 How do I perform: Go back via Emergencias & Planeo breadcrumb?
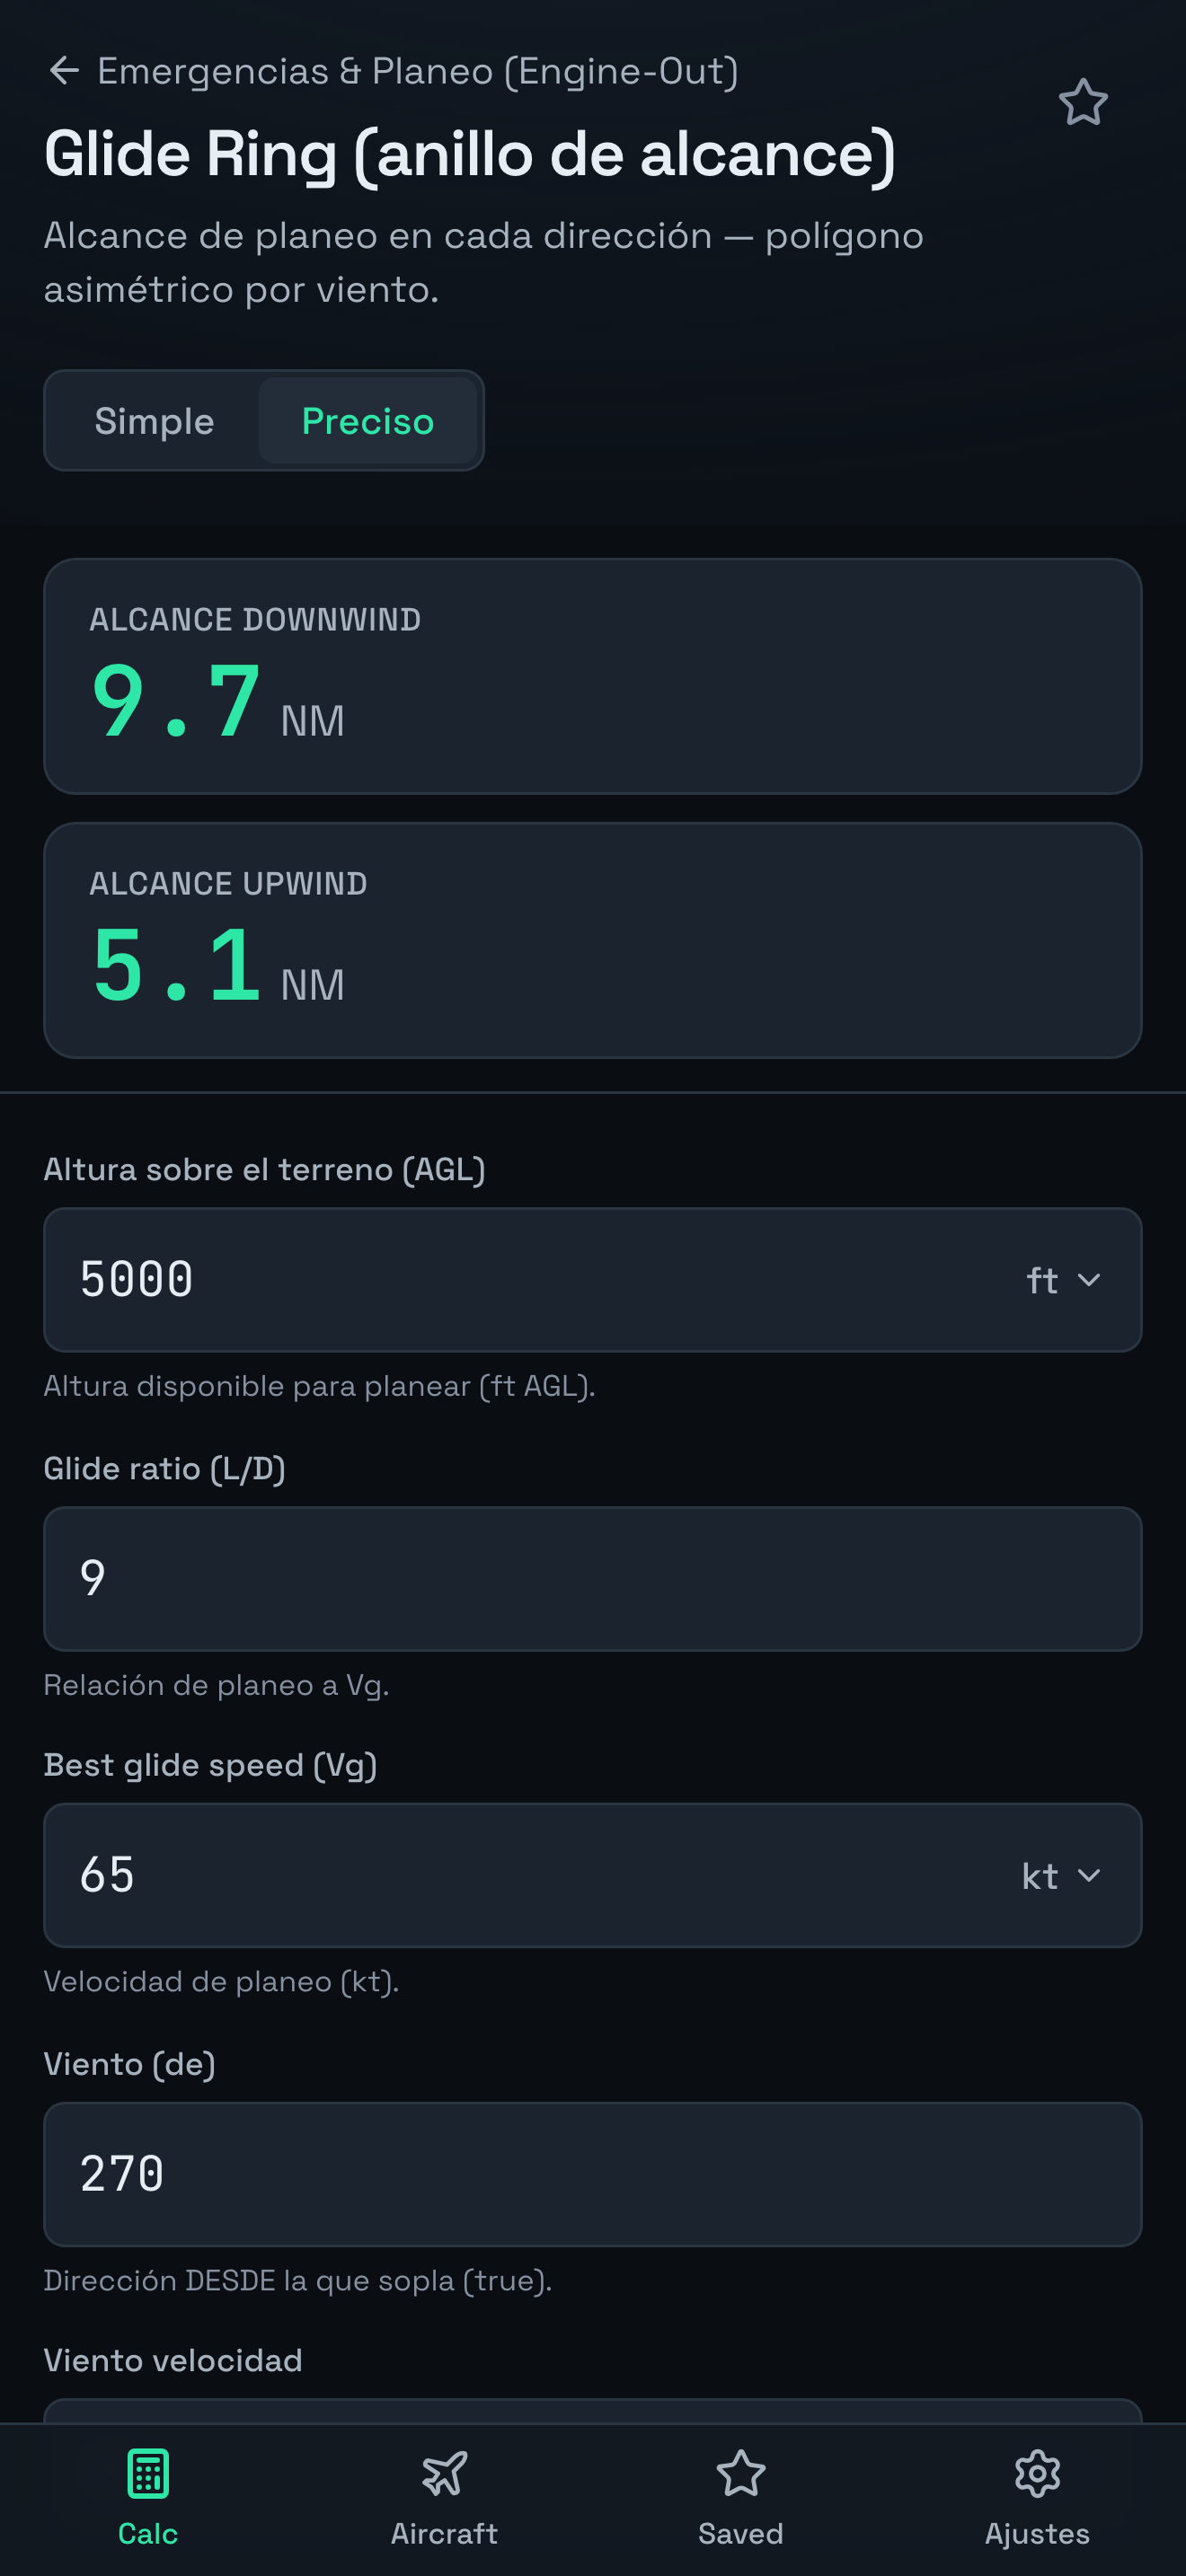coord(417,71)
